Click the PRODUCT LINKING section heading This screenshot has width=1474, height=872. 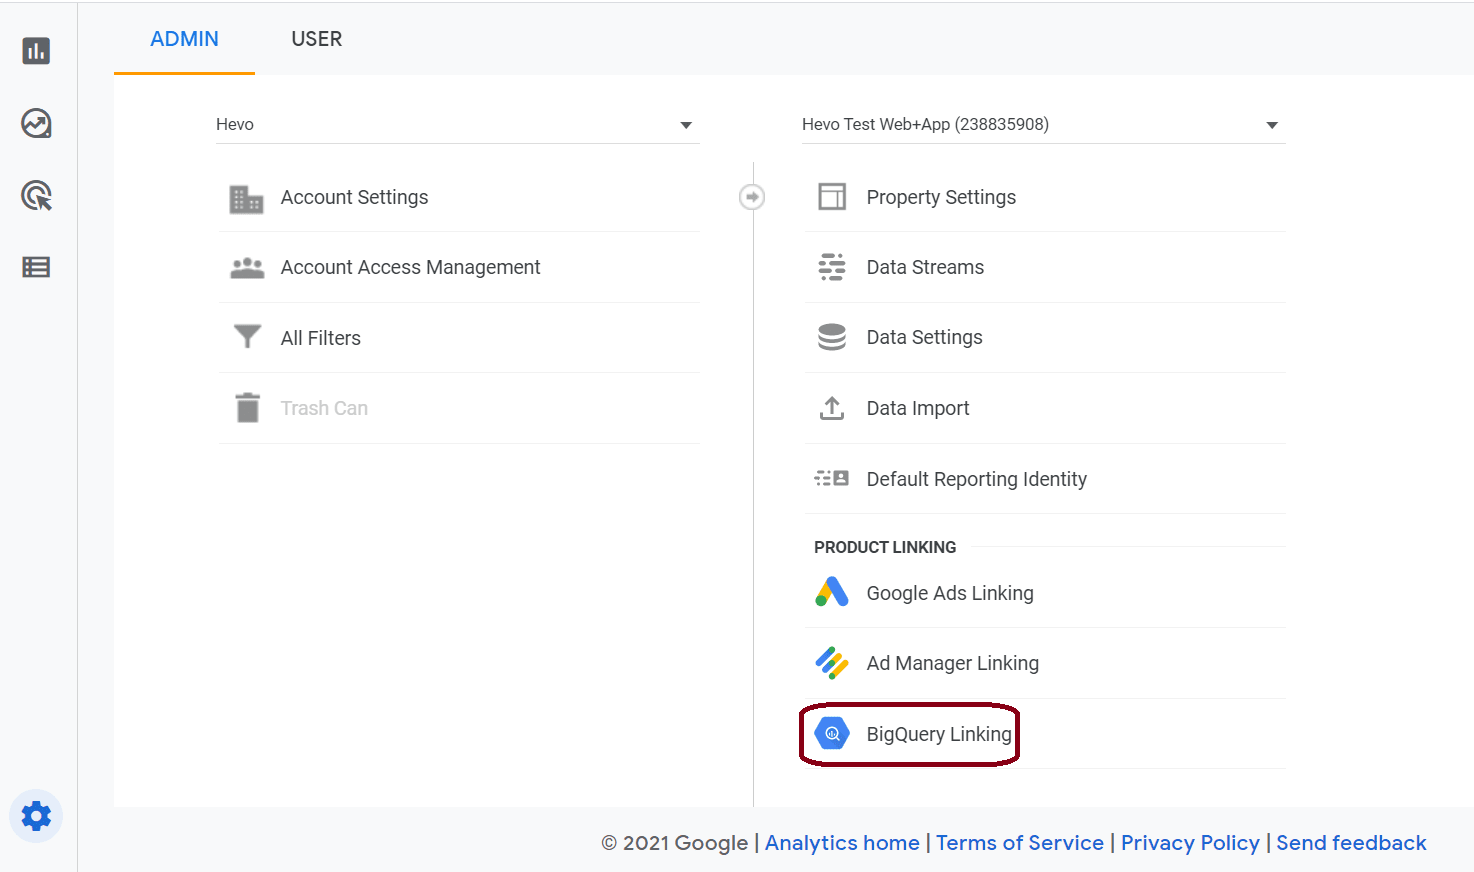[x=885, y=547]
